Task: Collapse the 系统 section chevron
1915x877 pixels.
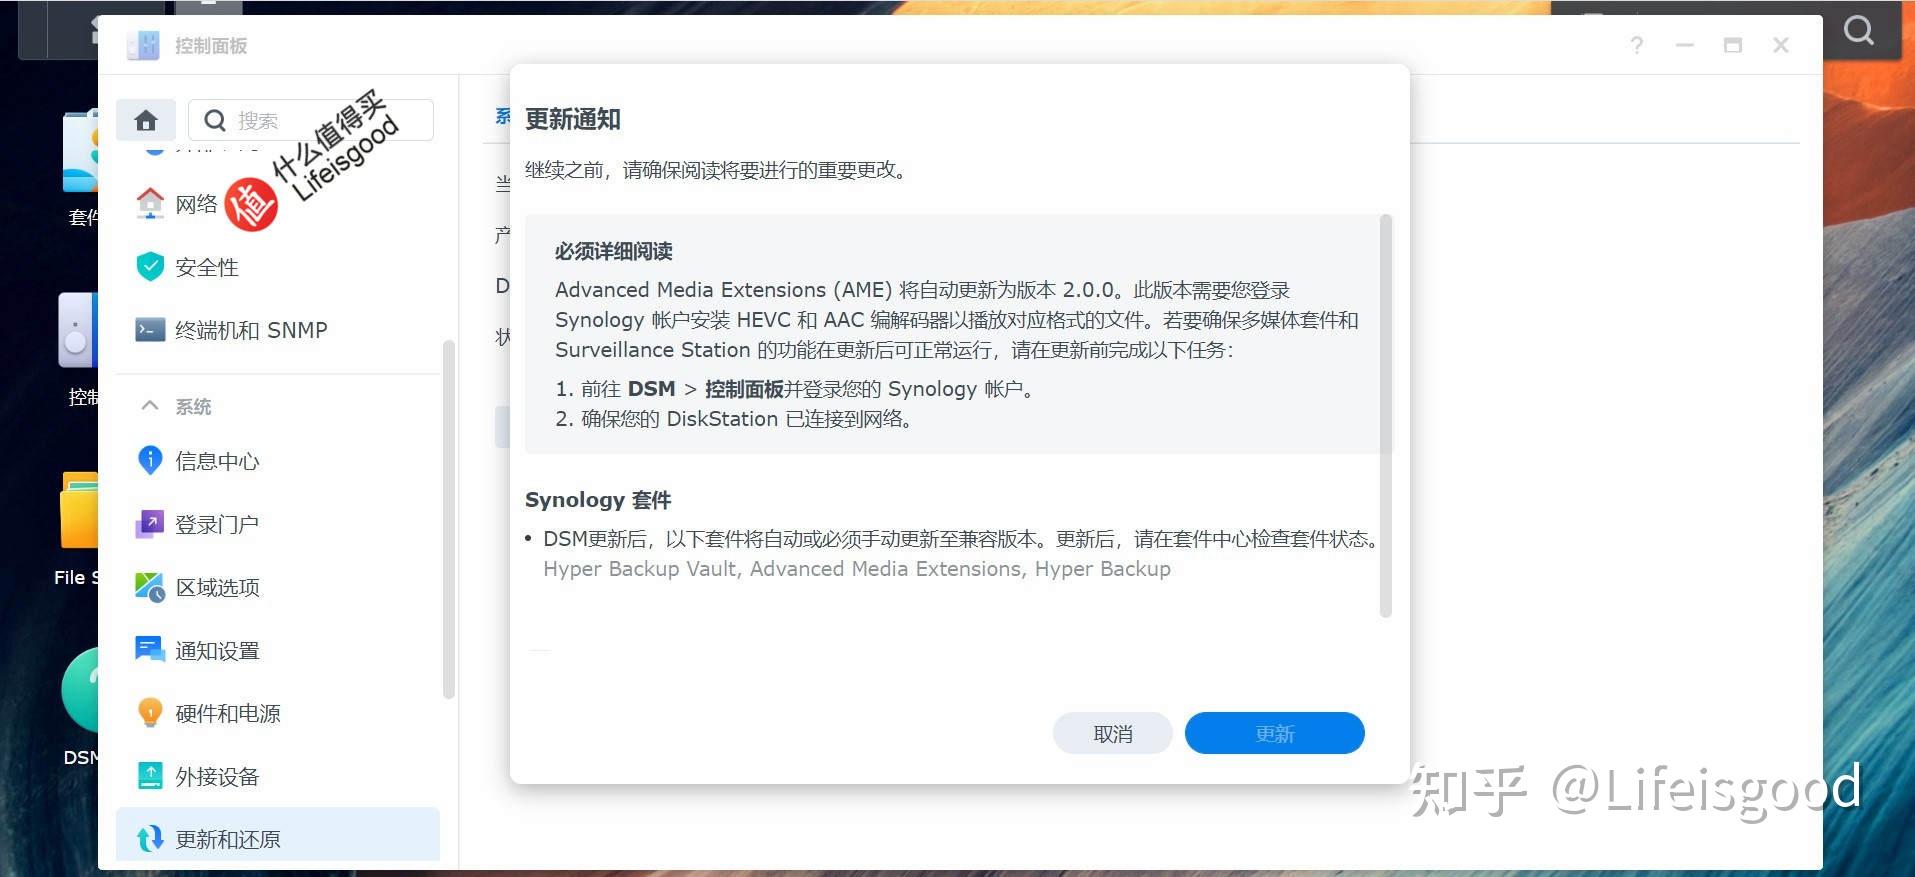Action: click(x=150, y=405)
